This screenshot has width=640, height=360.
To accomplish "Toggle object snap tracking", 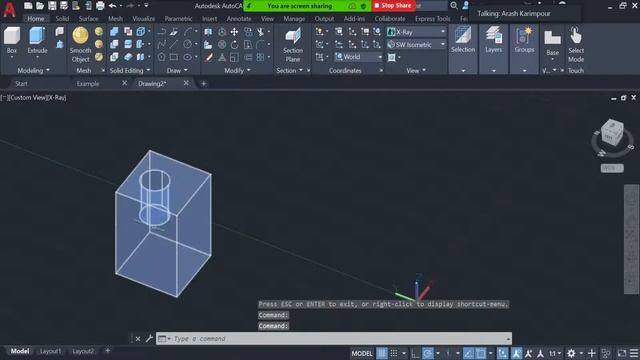I will (469, 353).
